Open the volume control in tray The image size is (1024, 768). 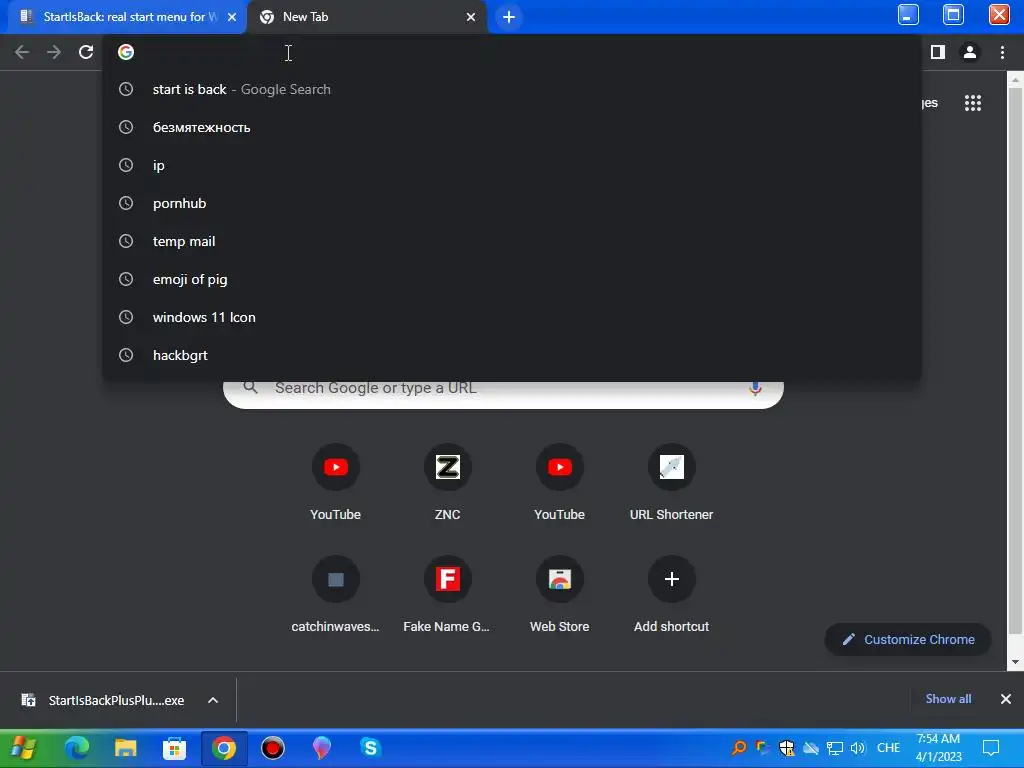(858, 748)
